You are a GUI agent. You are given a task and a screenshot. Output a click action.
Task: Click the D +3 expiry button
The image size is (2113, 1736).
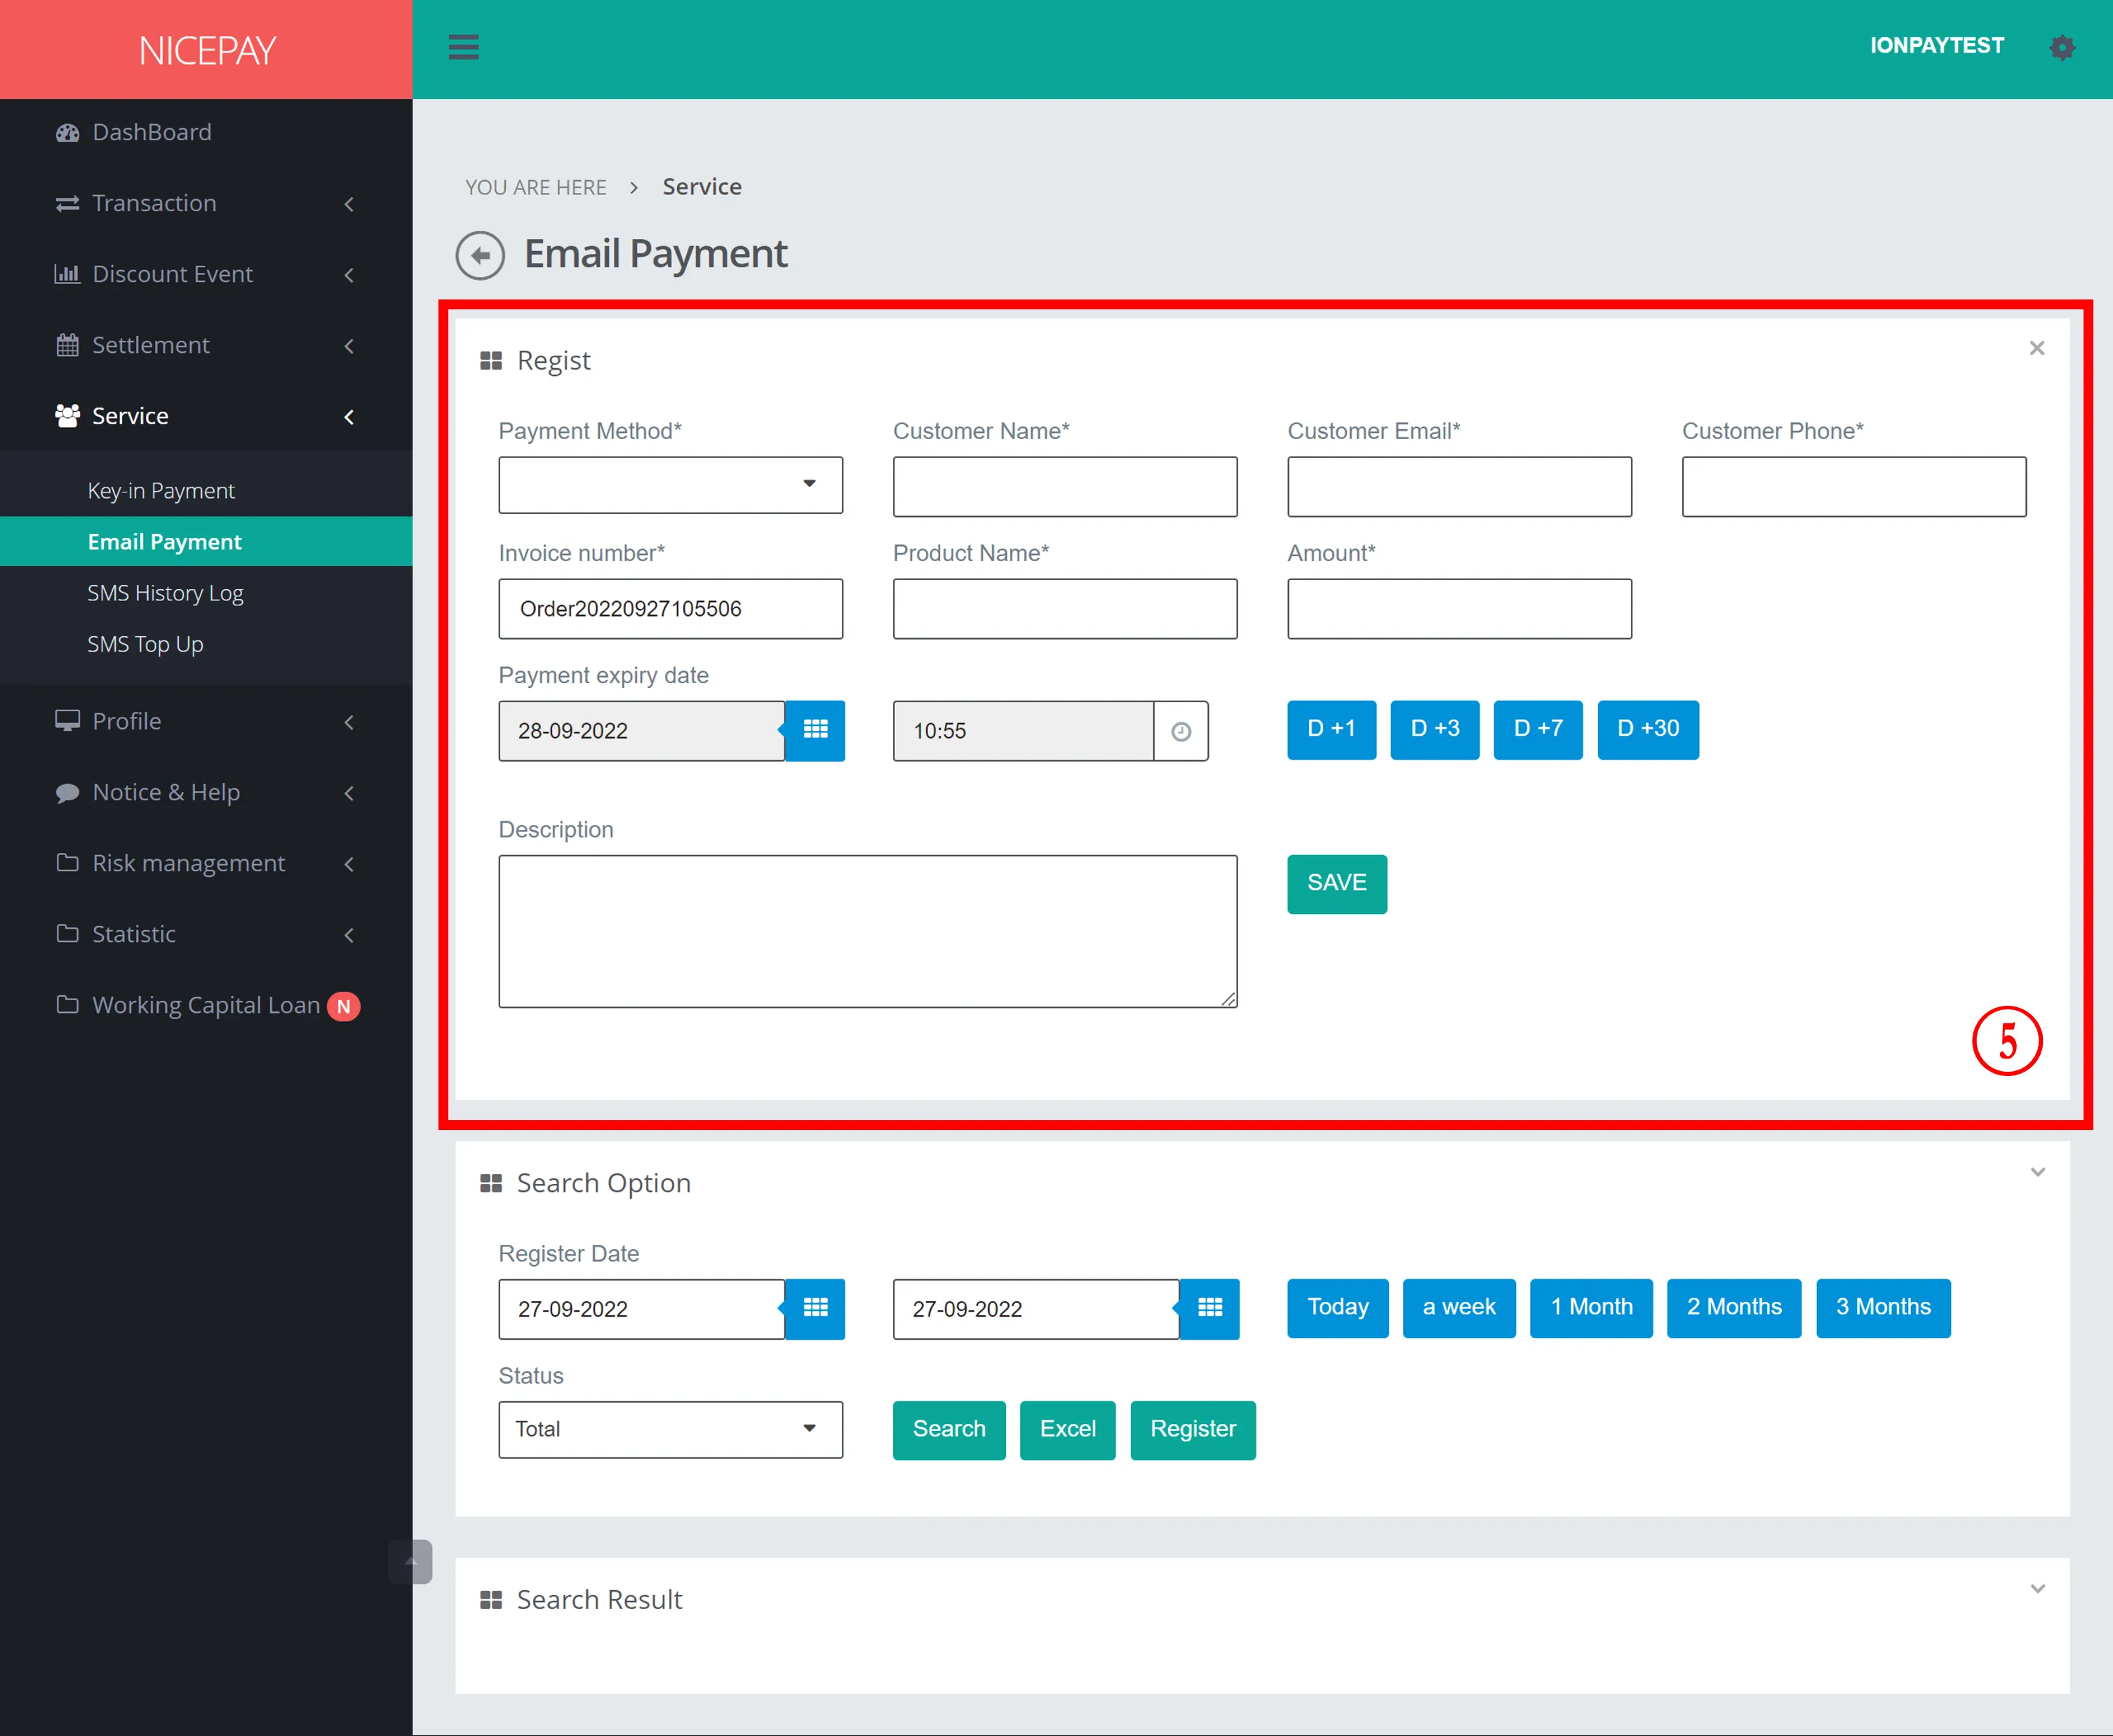tap(1434, 729)
